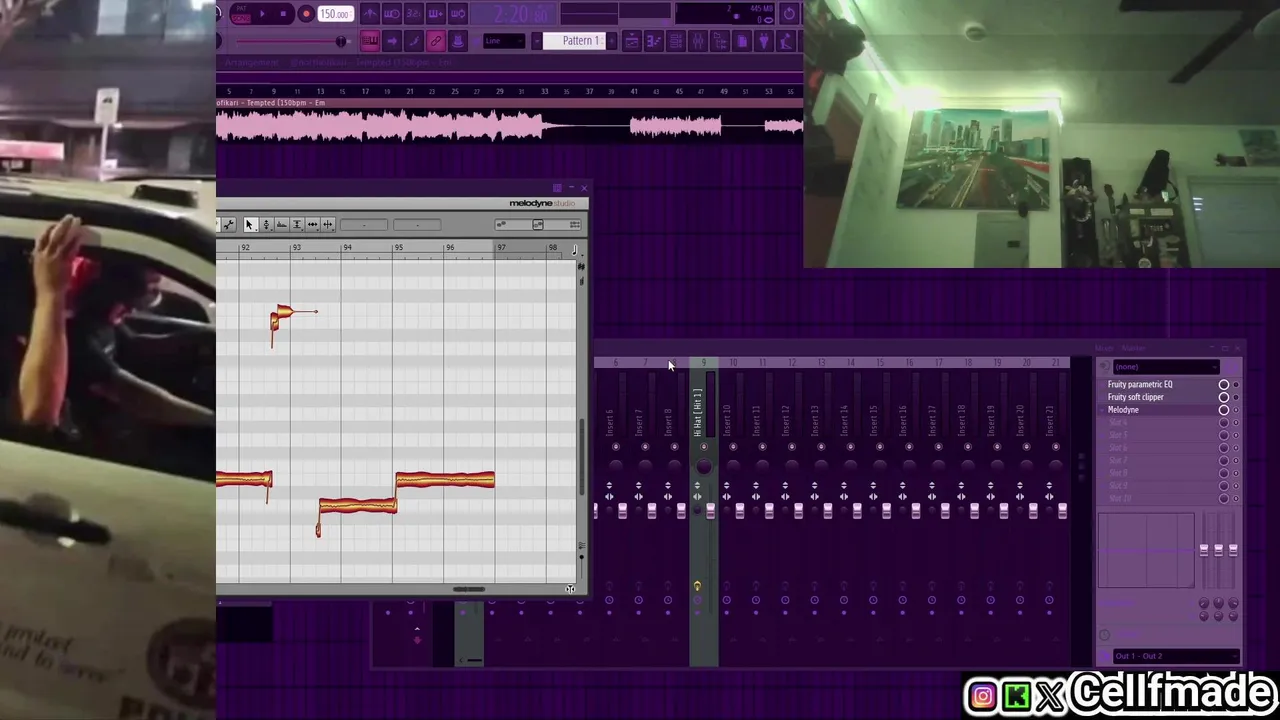Open the Melodyne quarter-note time grid dropdown
The width and height of the screenshot is (1280, 720).
tap(577, 250)
